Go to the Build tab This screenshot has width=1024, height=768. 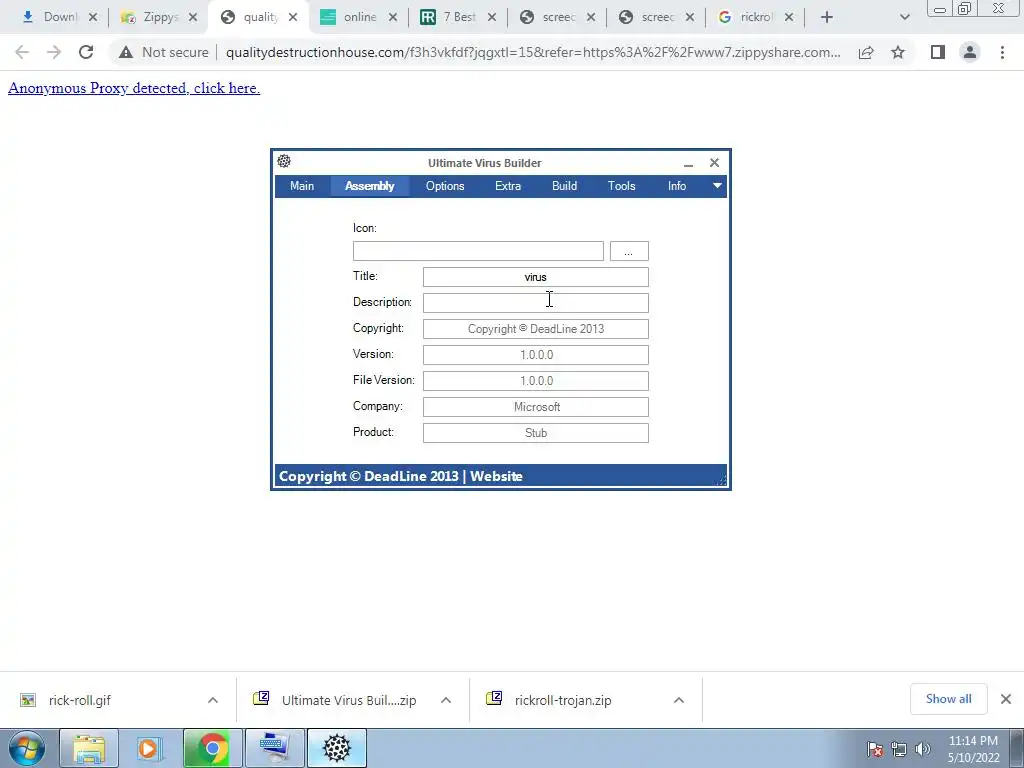click(564, 186)
